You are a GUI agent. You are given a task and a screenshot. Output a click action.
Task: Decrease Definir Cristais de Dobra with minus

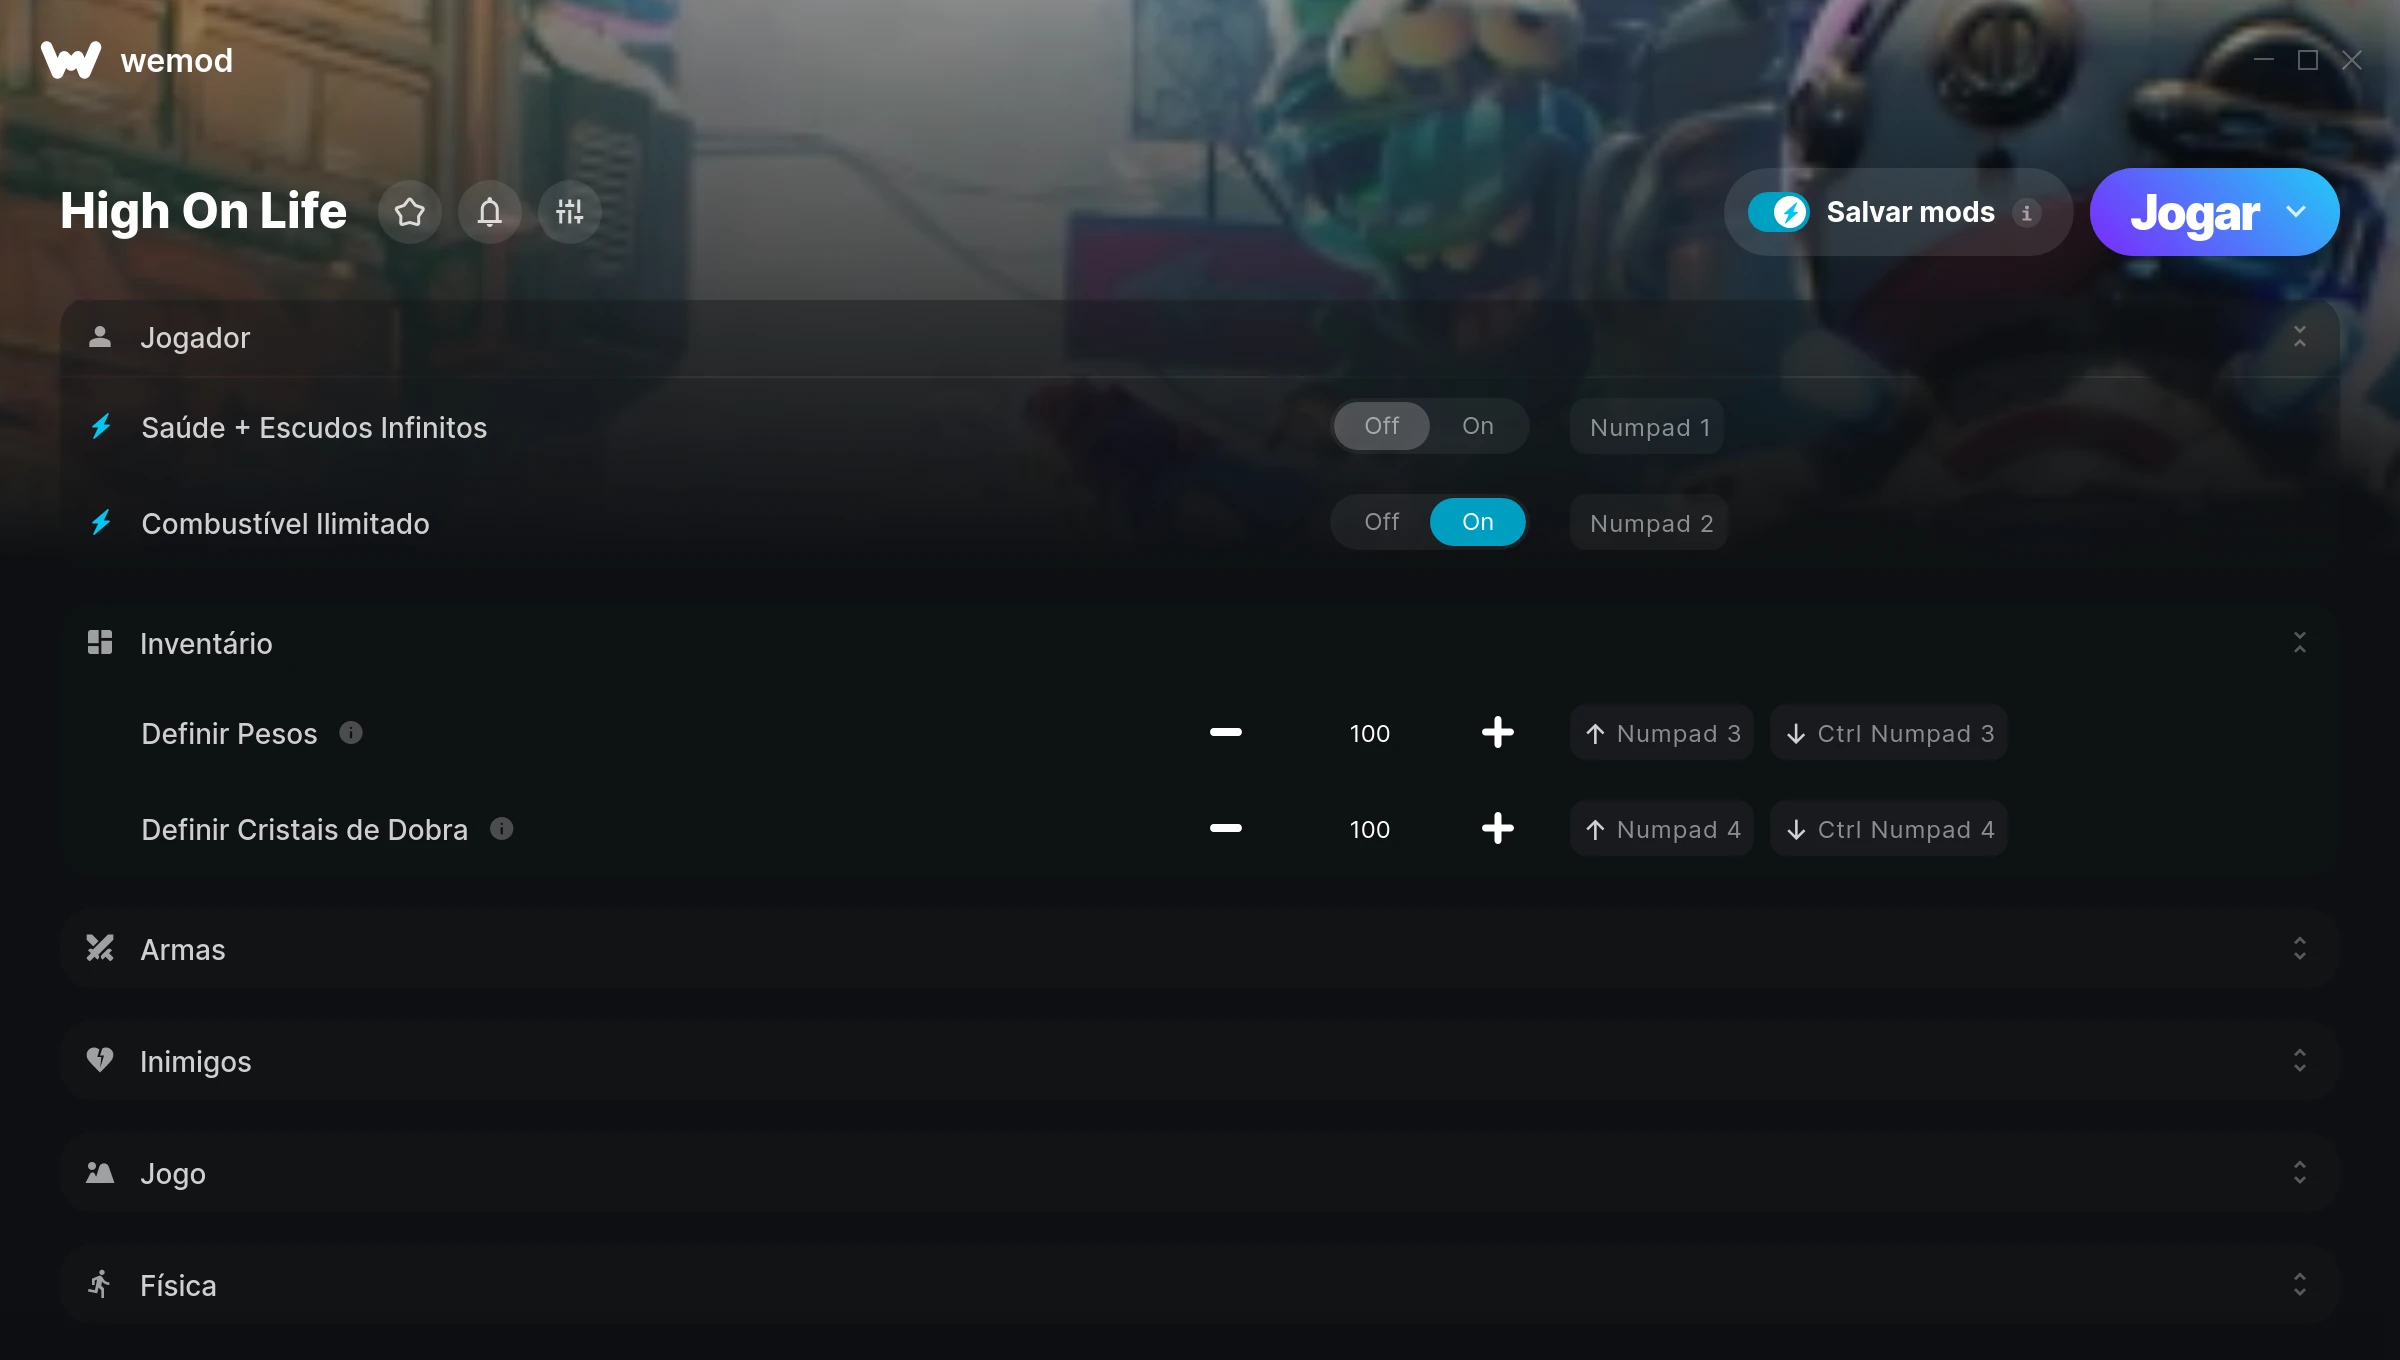[1226, 828]
